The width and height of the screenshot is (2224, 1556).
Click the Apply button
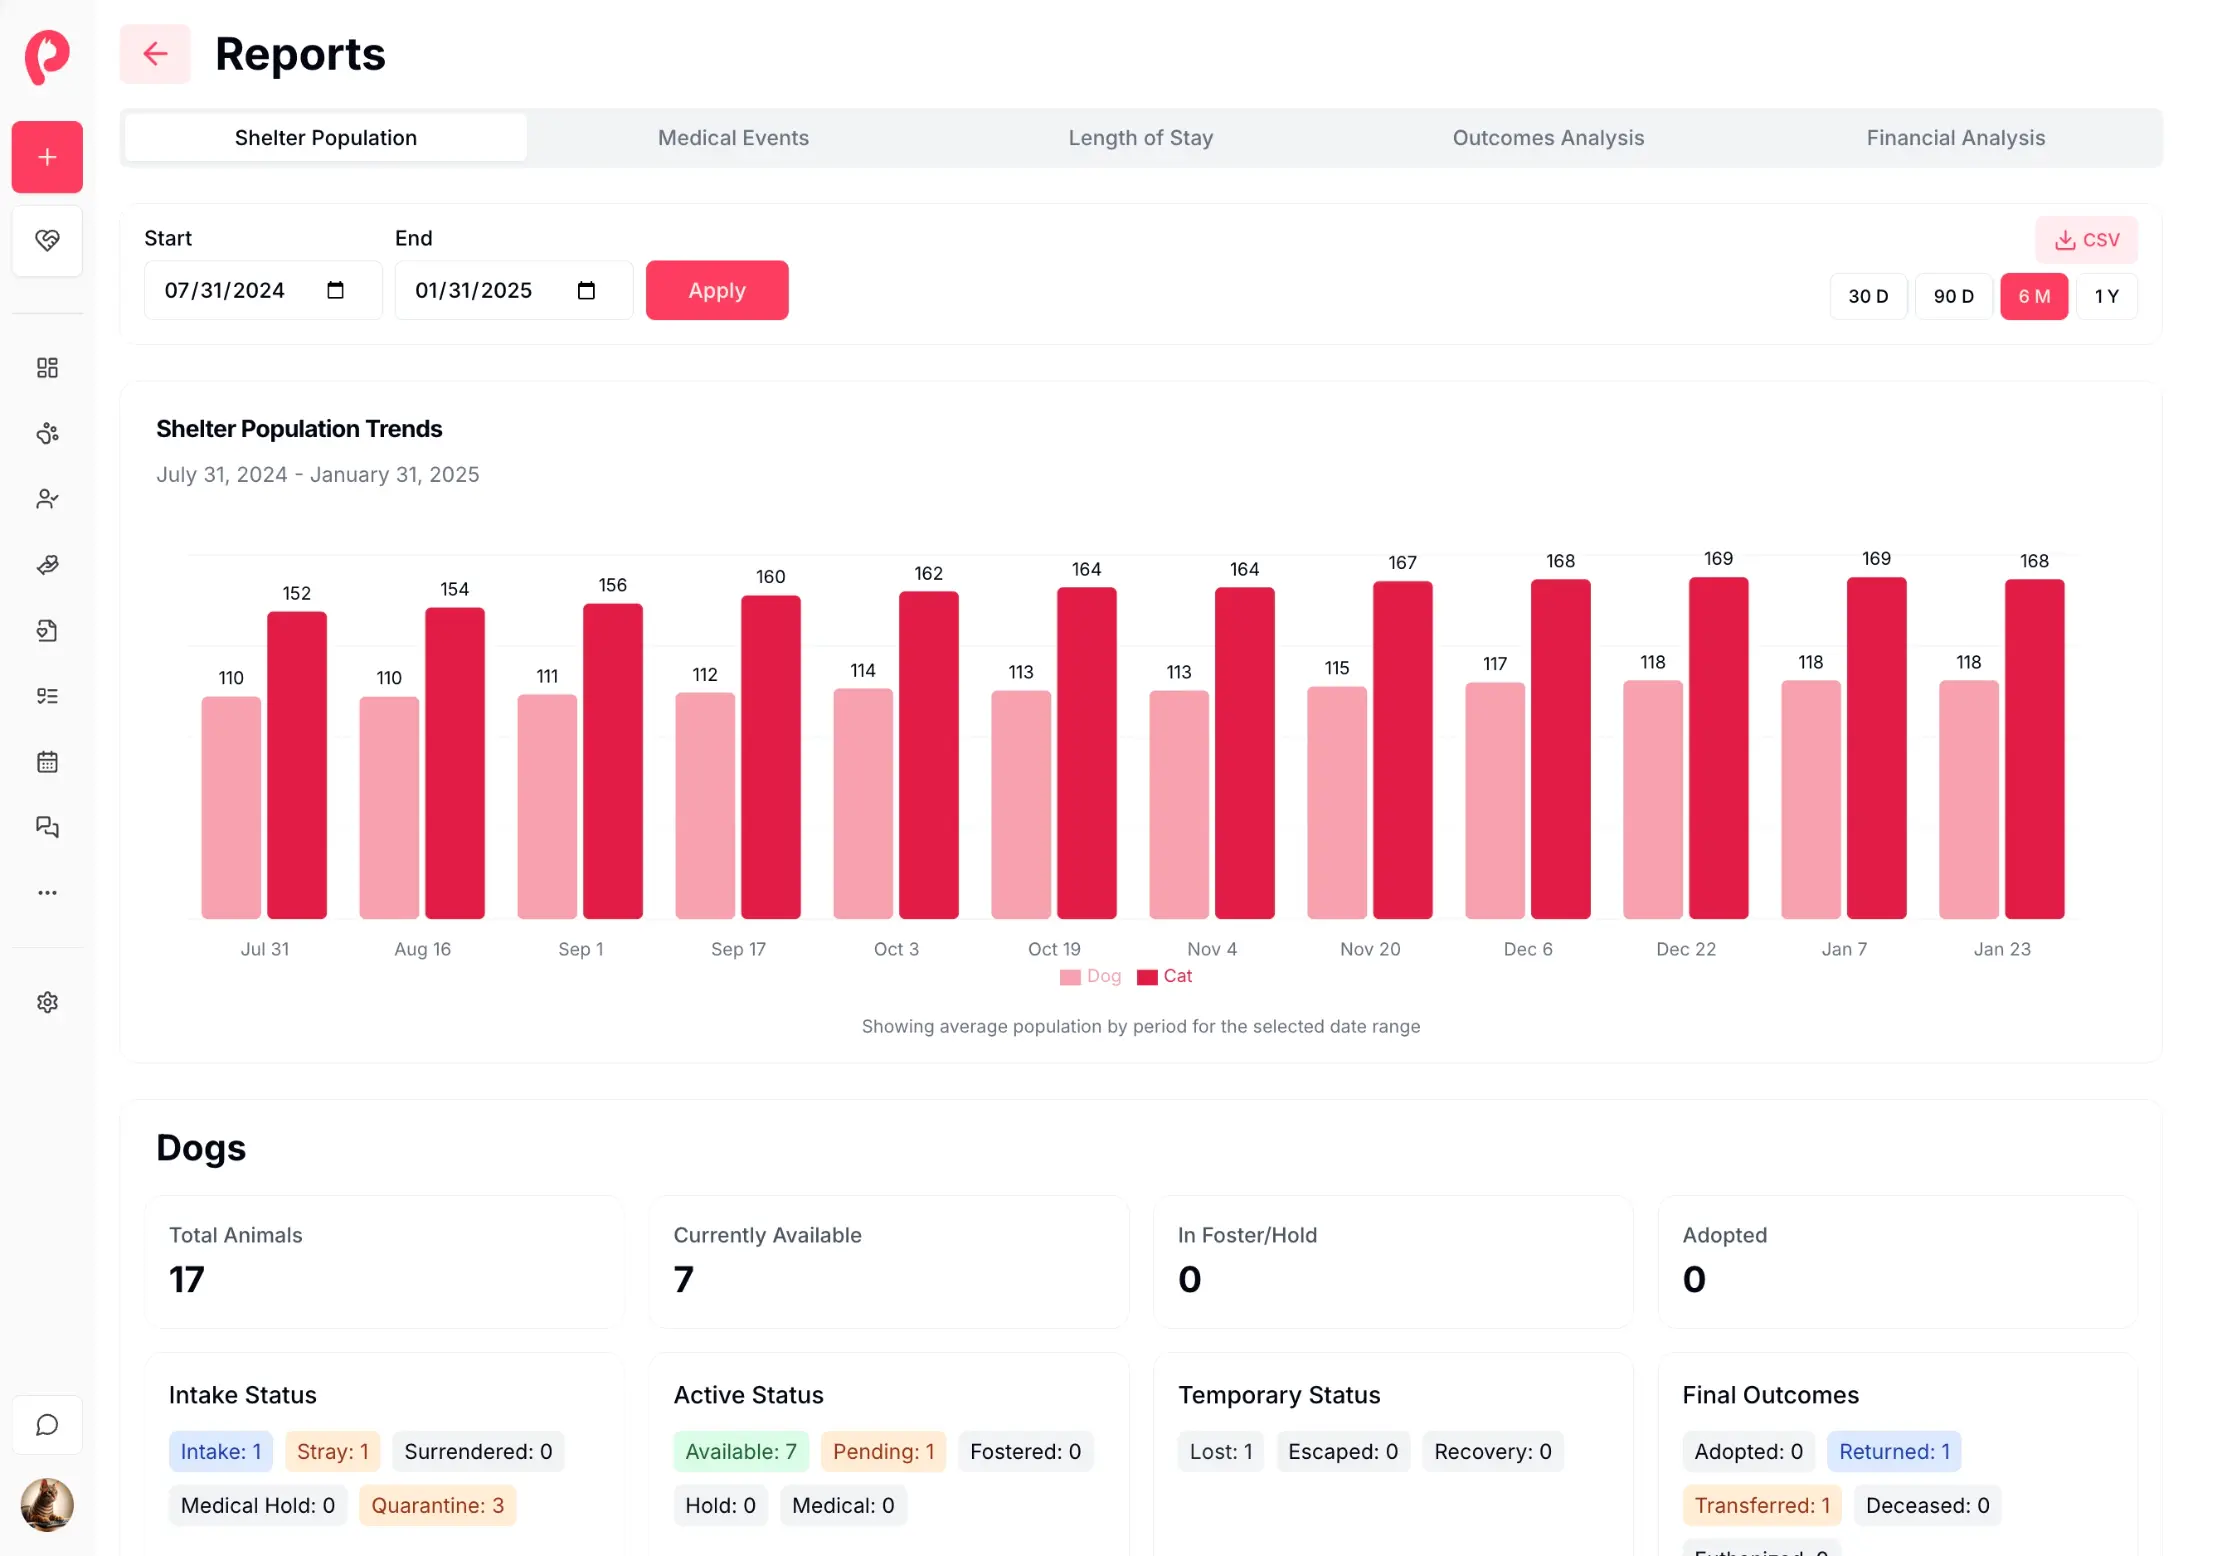(x=717, y=290)
